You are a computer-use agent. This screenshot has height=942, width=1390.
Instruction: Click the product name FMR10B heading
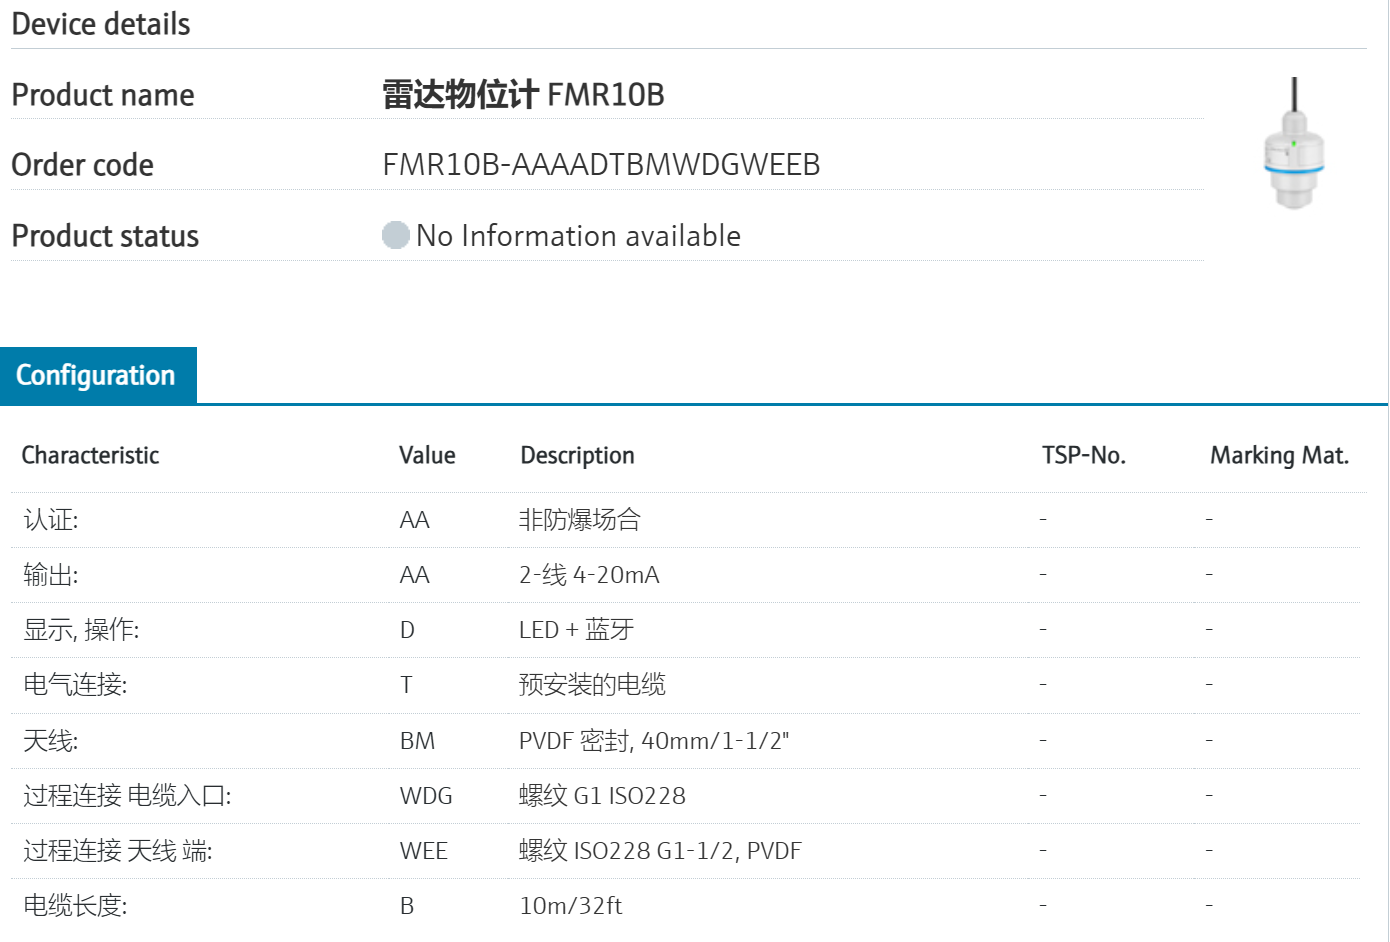pos(523,94)
